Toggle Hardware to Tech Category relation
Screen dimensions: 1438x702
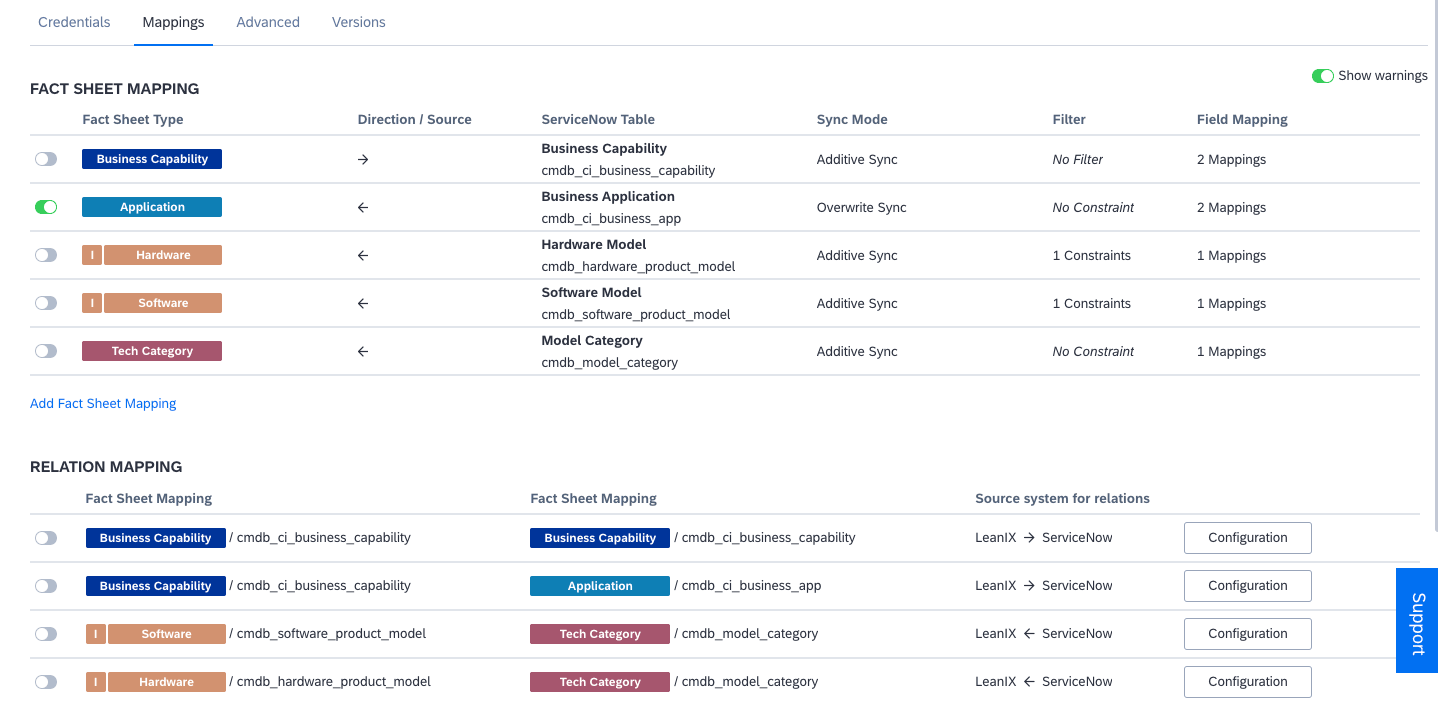pos(46,682)
